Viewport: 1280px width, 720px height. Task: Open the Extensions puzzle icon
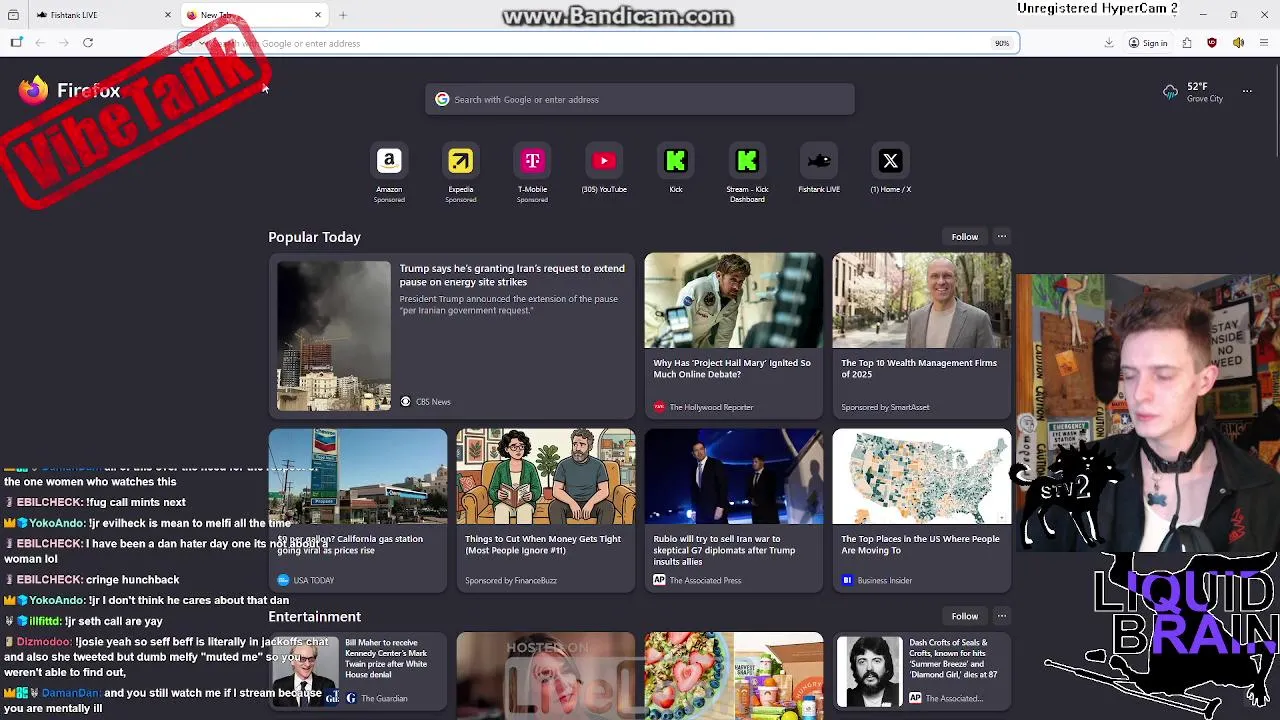tap(1187, 43)
